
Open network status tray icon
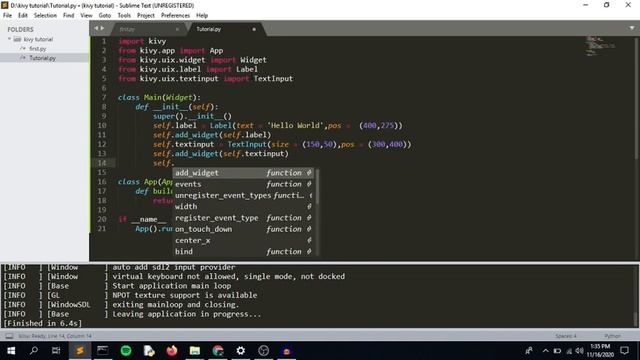(x=569, y=351)
